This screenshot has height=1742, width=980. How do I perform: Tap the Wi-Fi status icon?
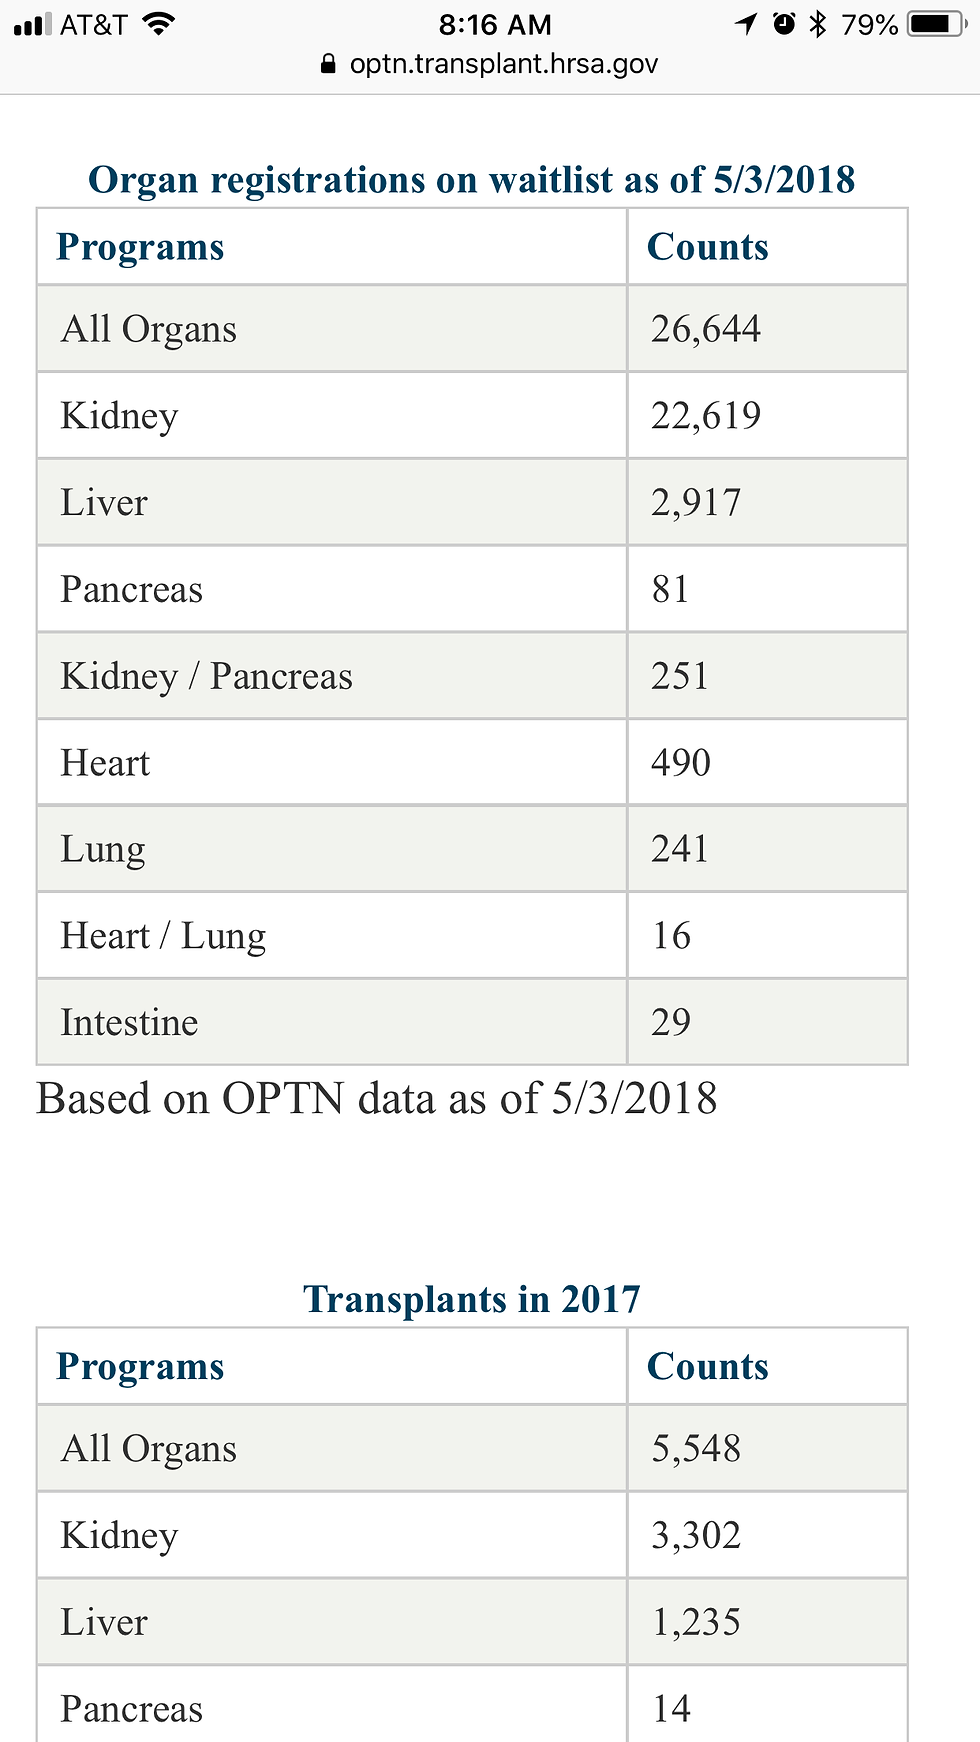point(159,24)
